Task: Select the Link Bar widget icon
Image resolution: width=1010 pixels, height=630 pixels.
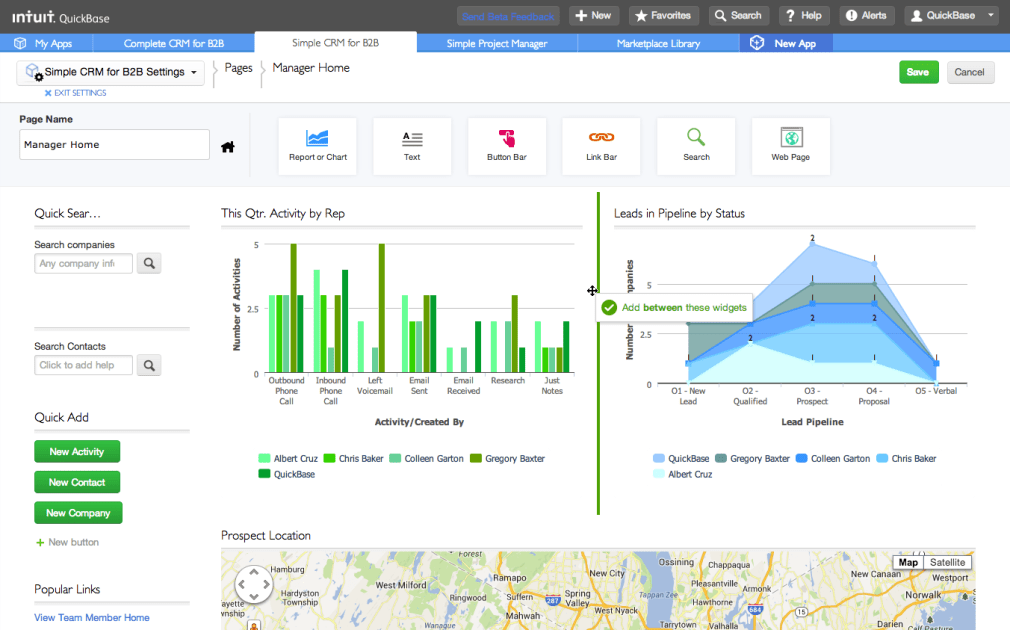Action: click(x=601, y=145)
